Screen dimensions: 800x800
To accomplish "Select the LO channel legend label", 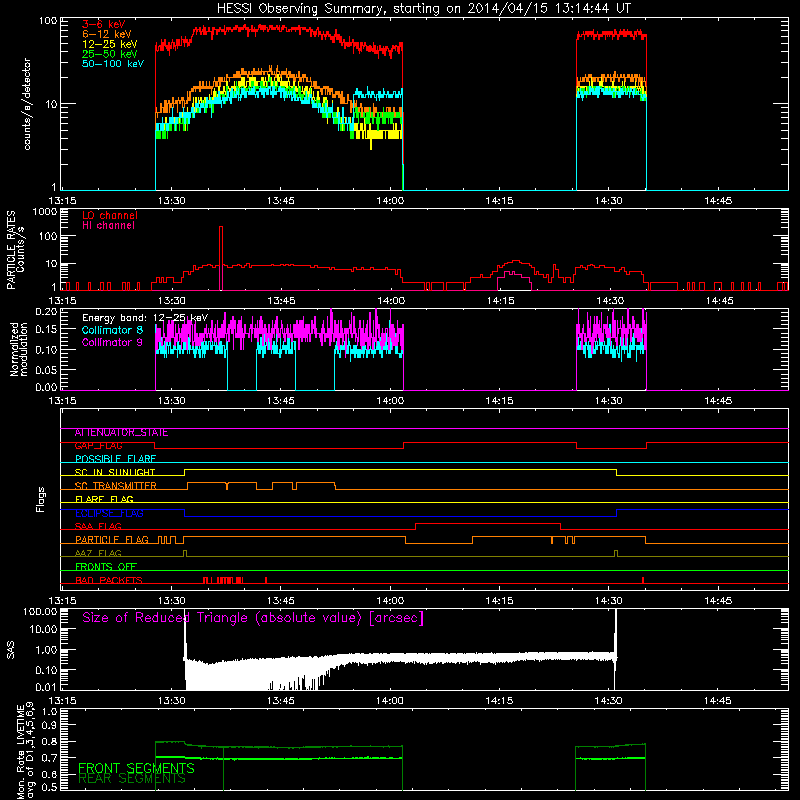I will (110, 215).
